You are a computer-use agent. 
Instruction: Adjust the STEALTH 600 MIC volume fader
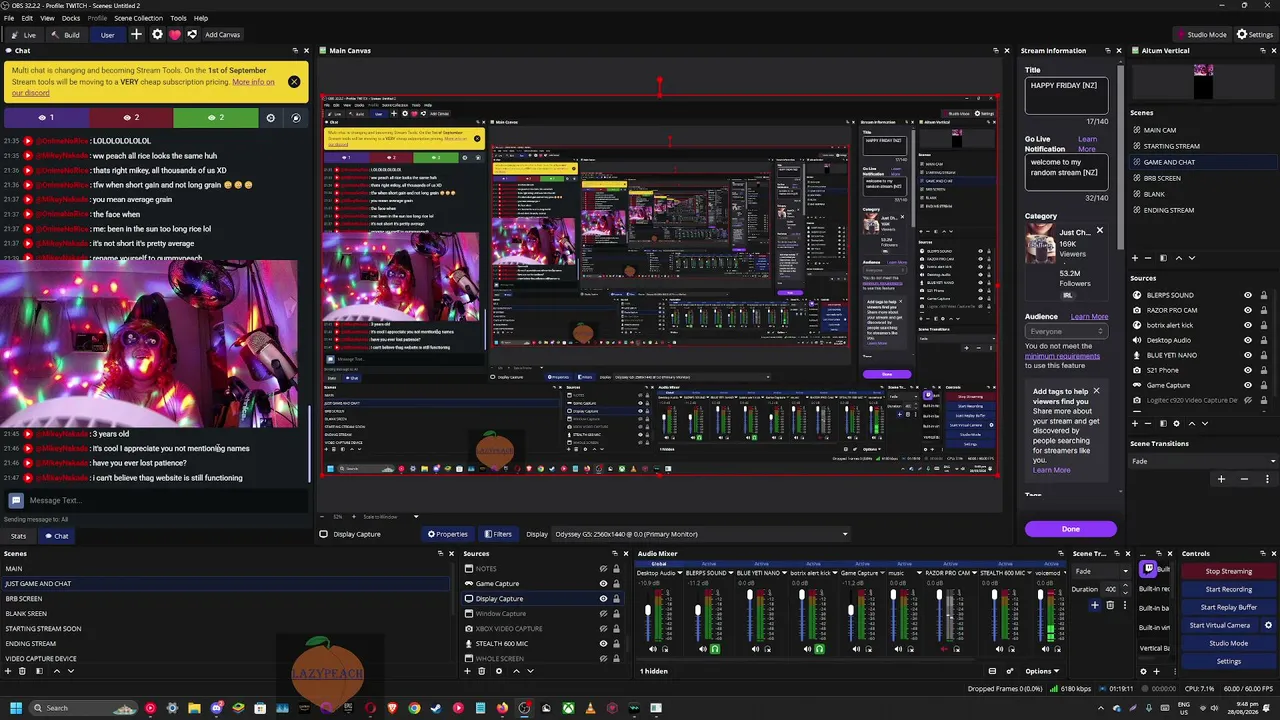click(x=994, y=595)
